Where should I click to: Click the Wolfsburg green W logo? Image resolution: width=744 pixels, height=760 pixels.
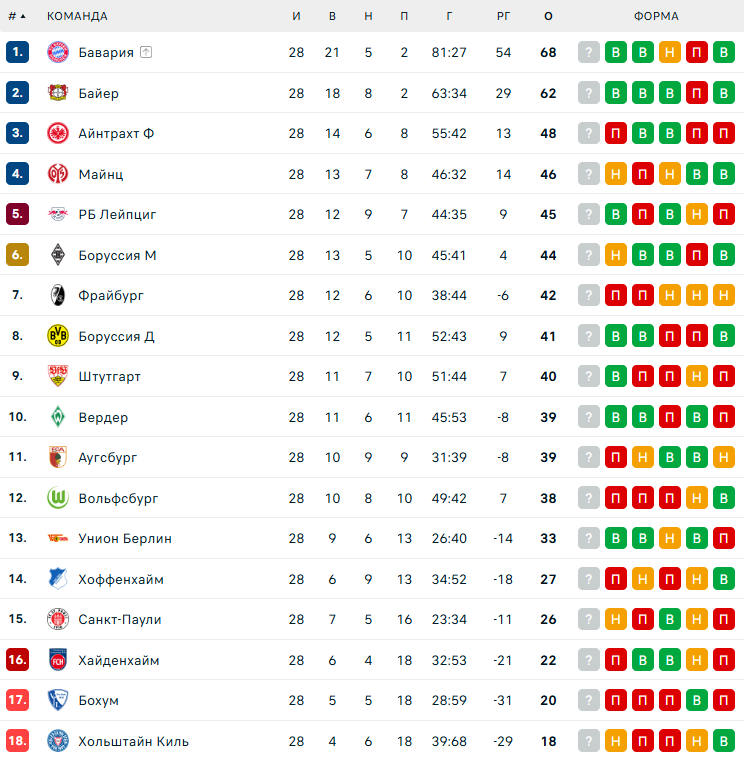click(58, 498)
